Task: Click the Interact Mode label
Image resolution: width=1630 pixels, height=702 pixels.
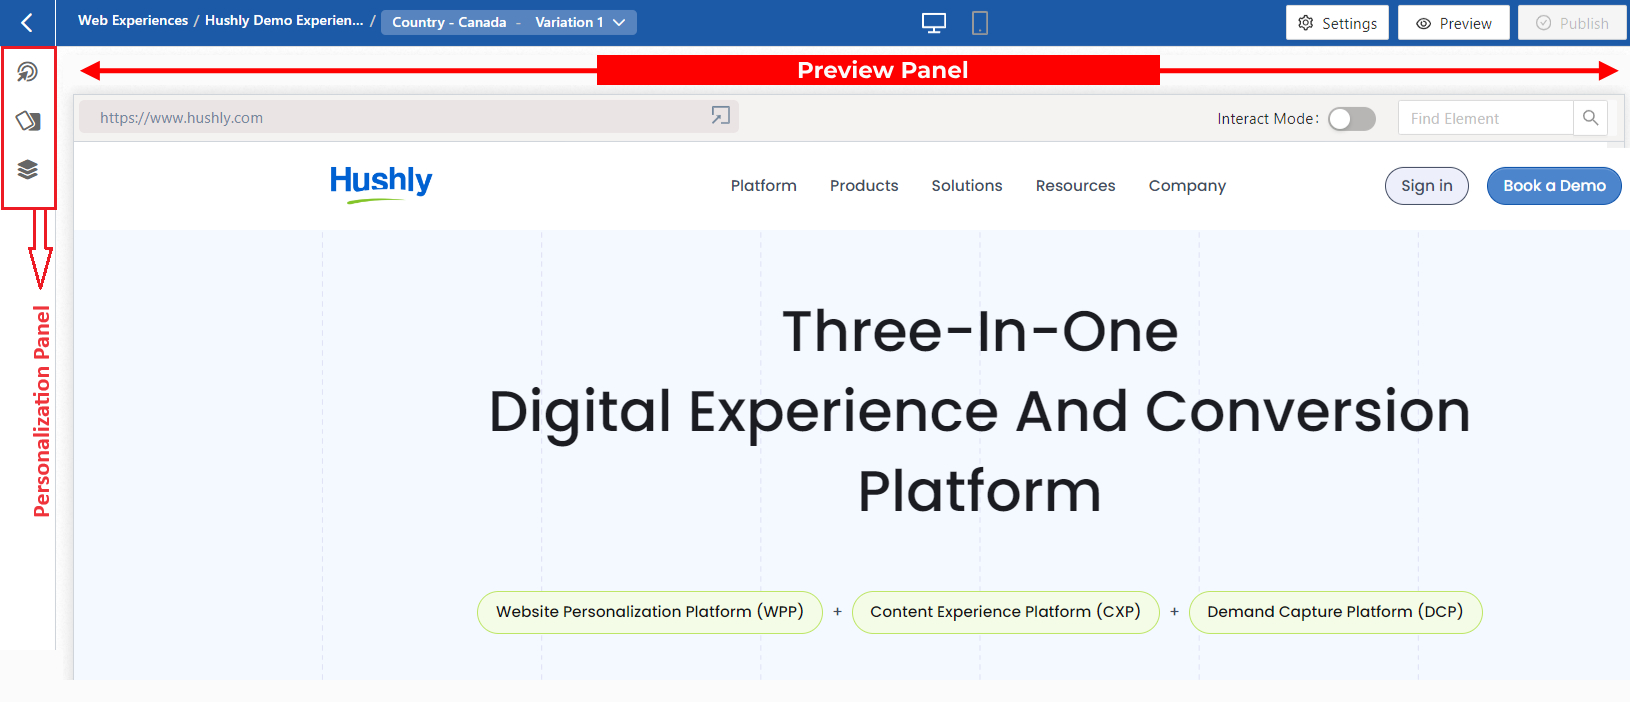Action: click(1268, 118)
